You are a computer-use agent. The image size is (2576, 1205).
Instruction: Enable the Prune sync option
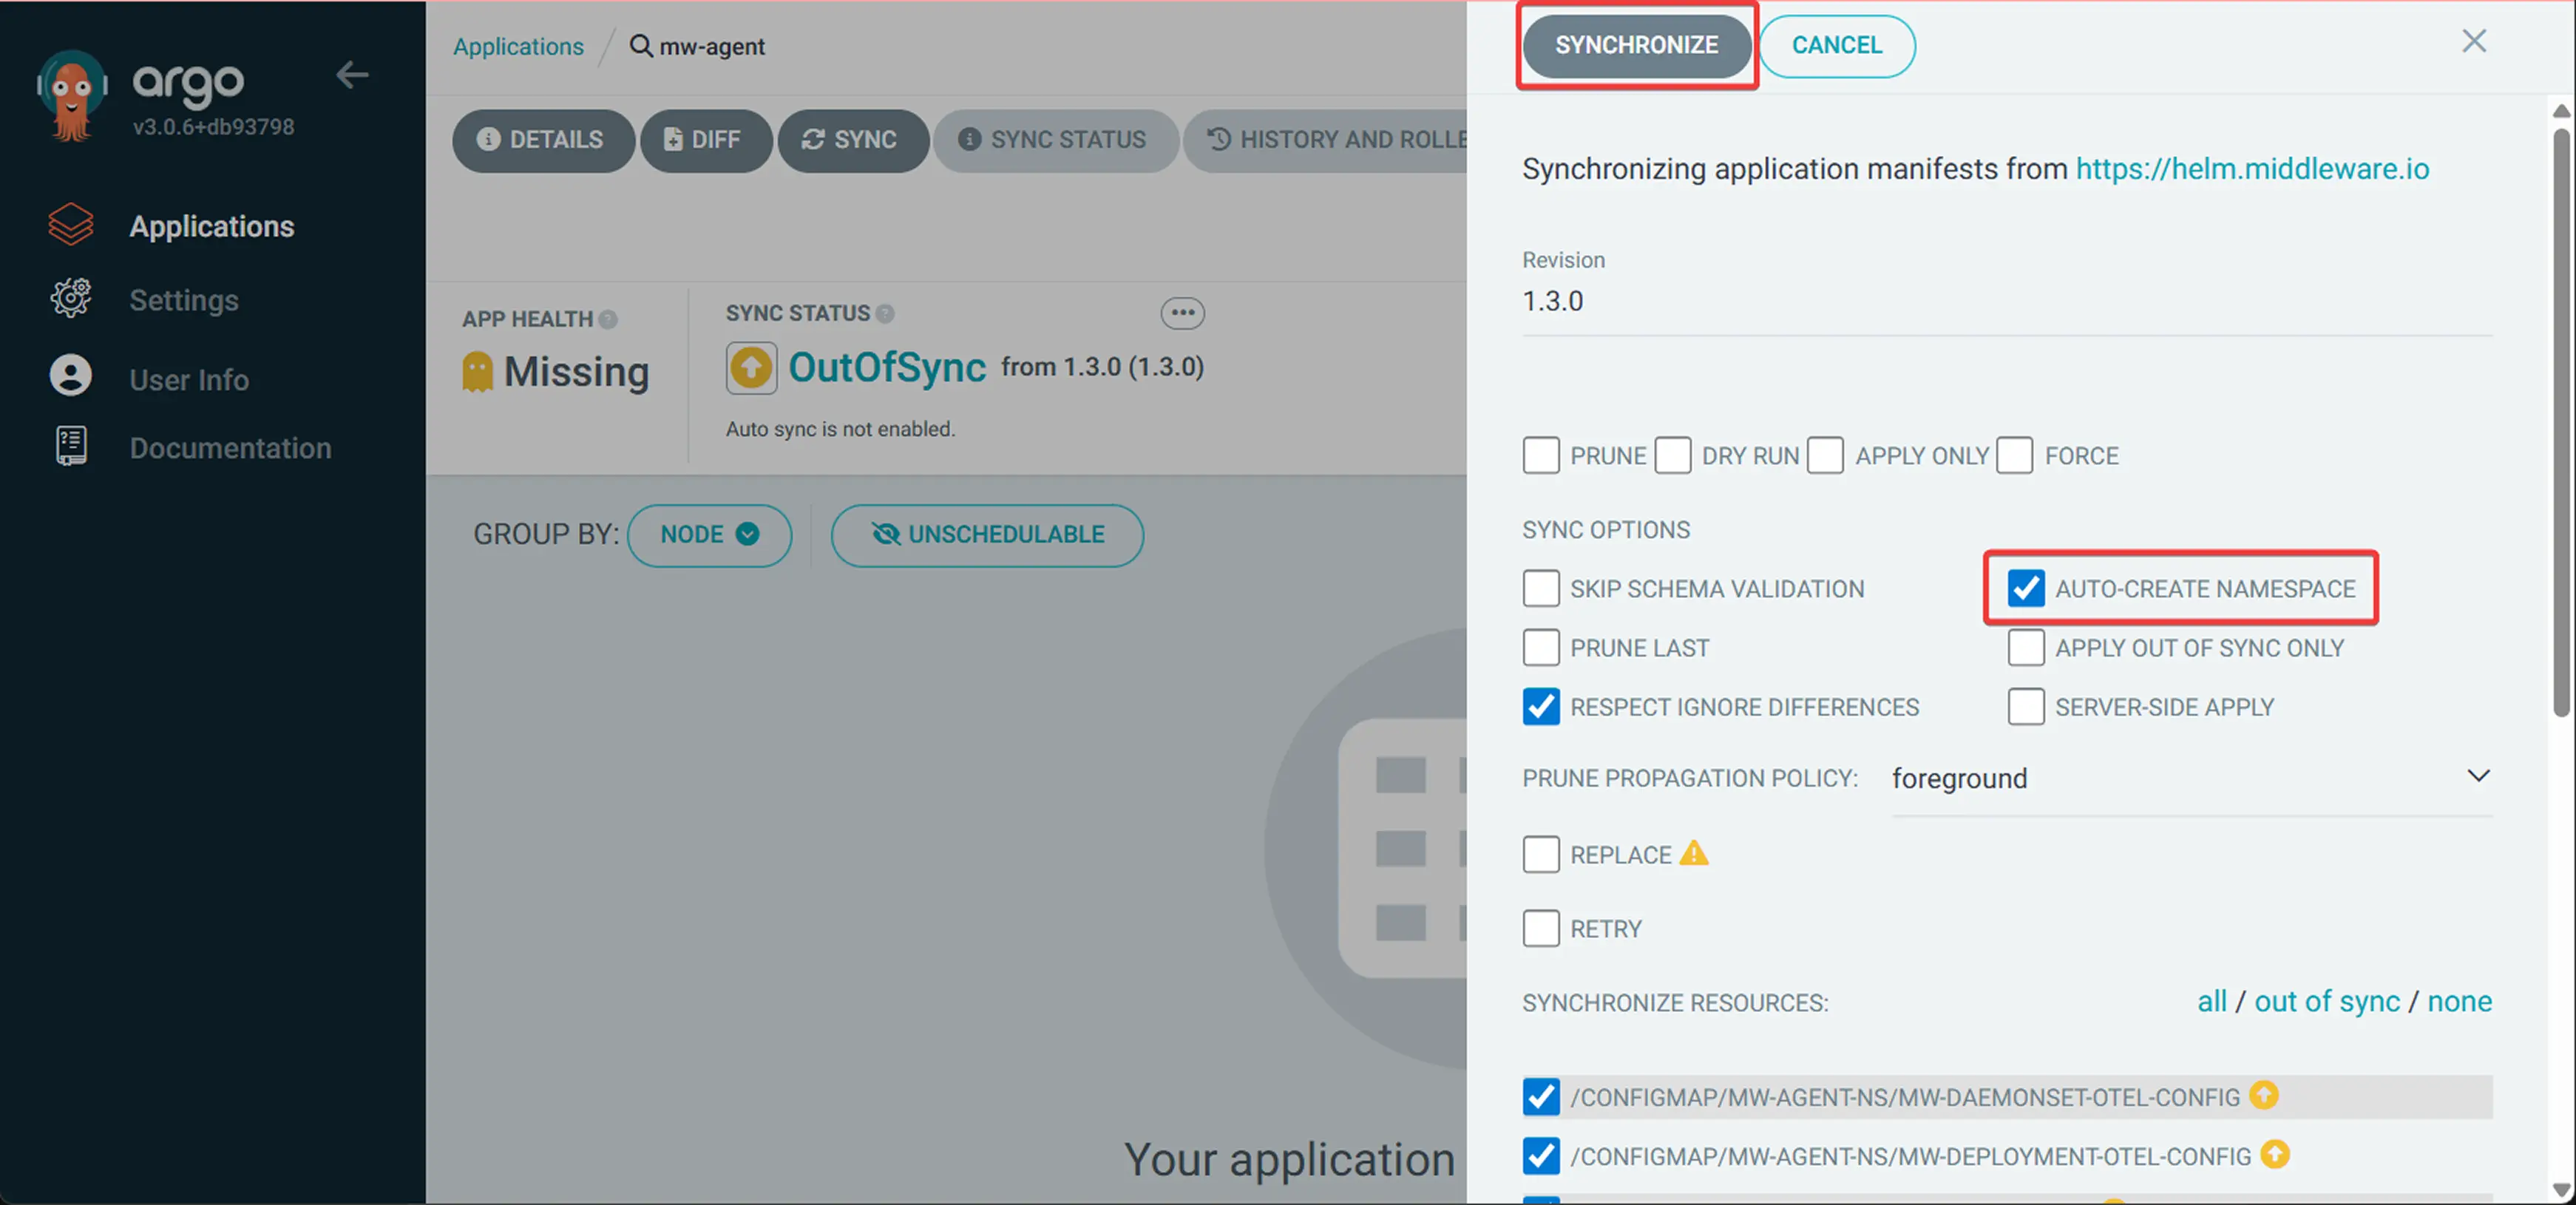(x=1541, y=455)
